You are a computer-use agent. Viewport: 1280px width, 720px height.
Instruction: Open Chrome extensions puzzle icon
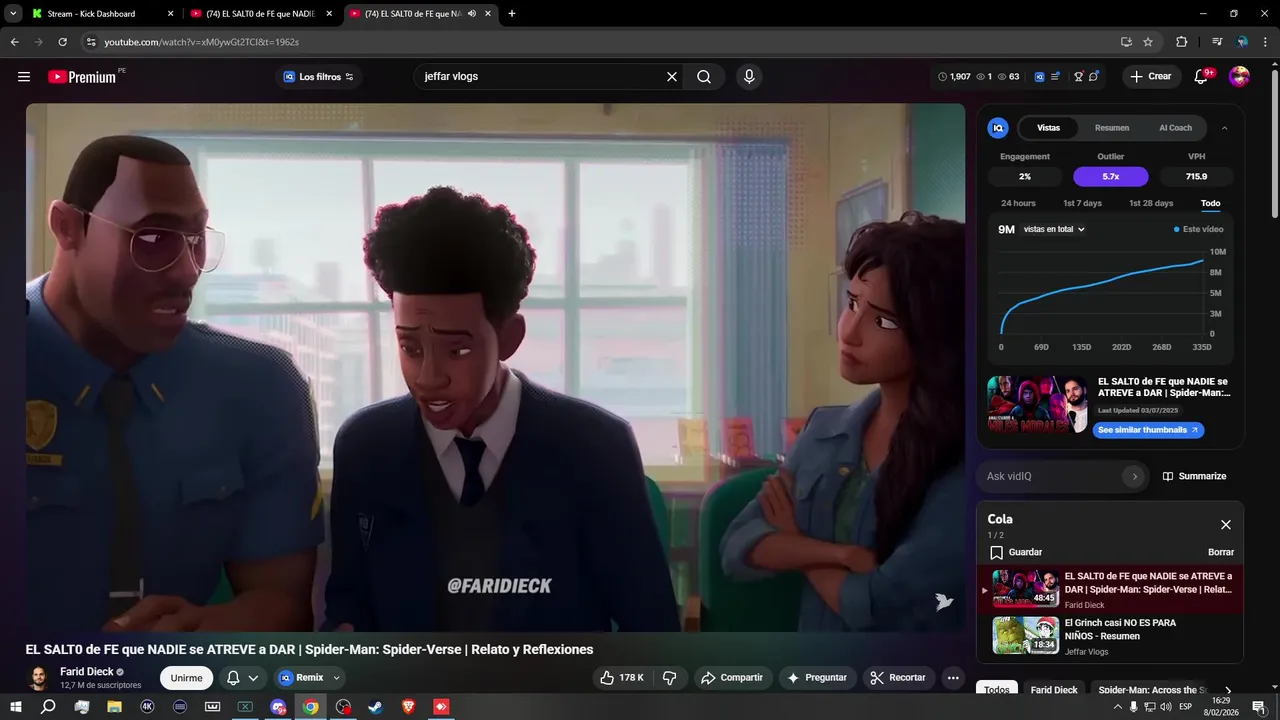(1181, 42)
